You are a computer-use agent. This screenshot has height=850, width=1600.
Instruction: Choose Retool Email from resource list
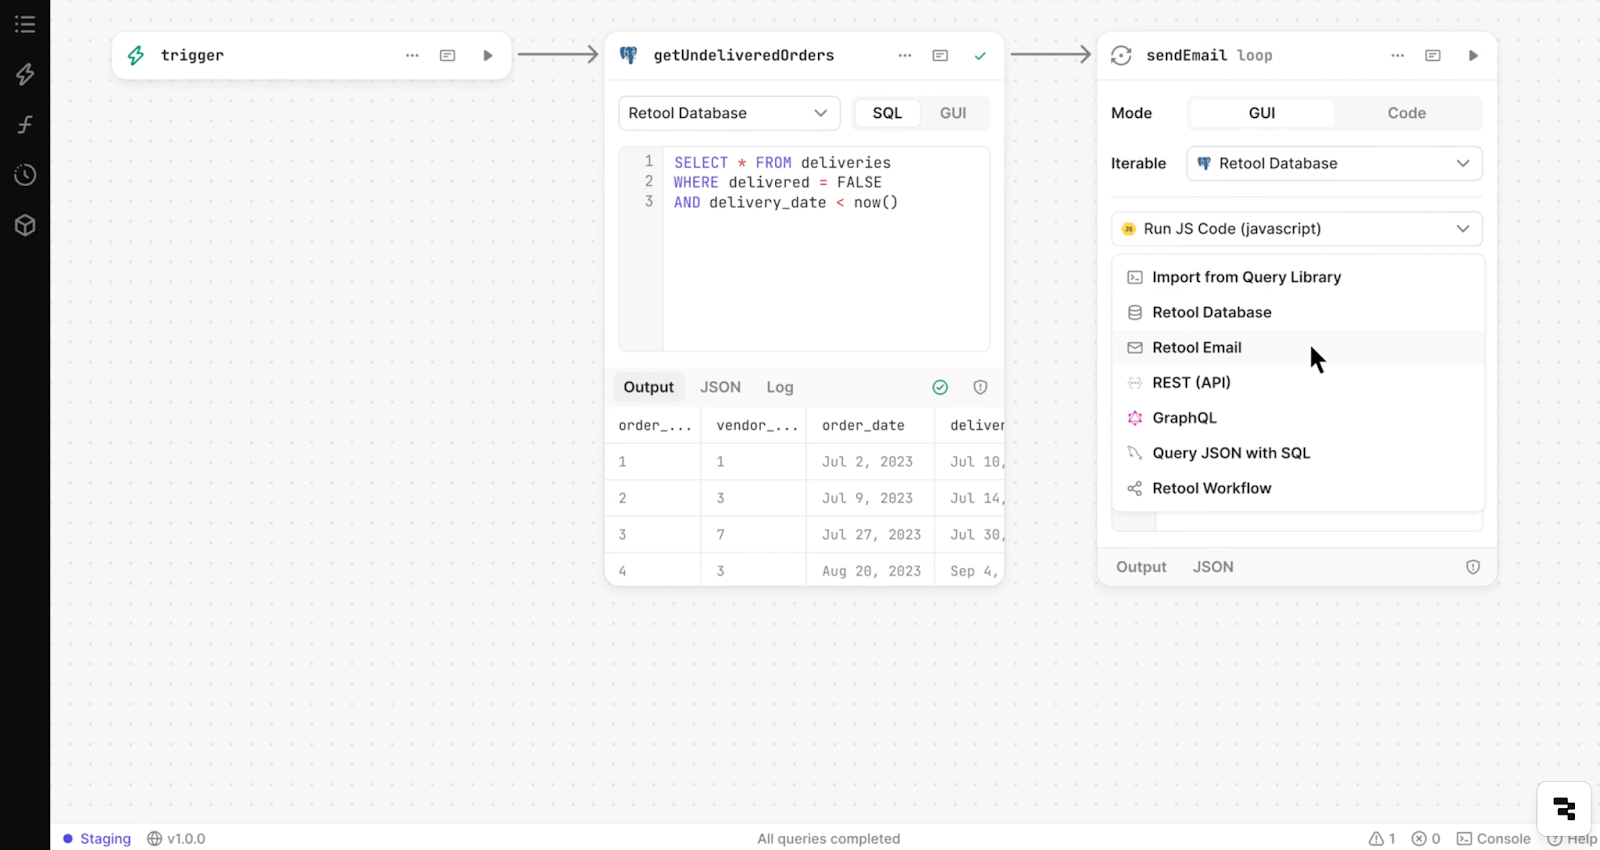click(x=1298, y=347)
